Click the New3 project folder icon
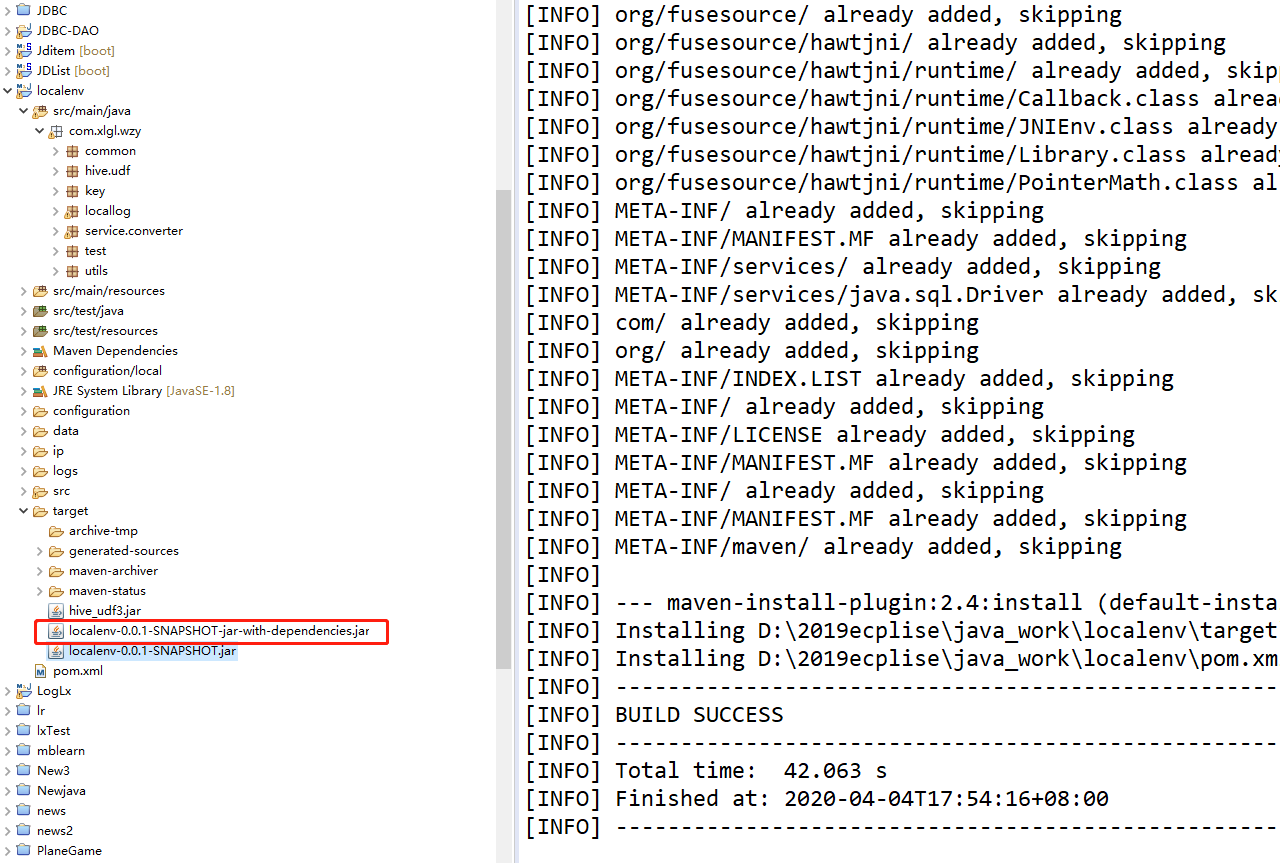1280x863 pixels. [24, 770]
